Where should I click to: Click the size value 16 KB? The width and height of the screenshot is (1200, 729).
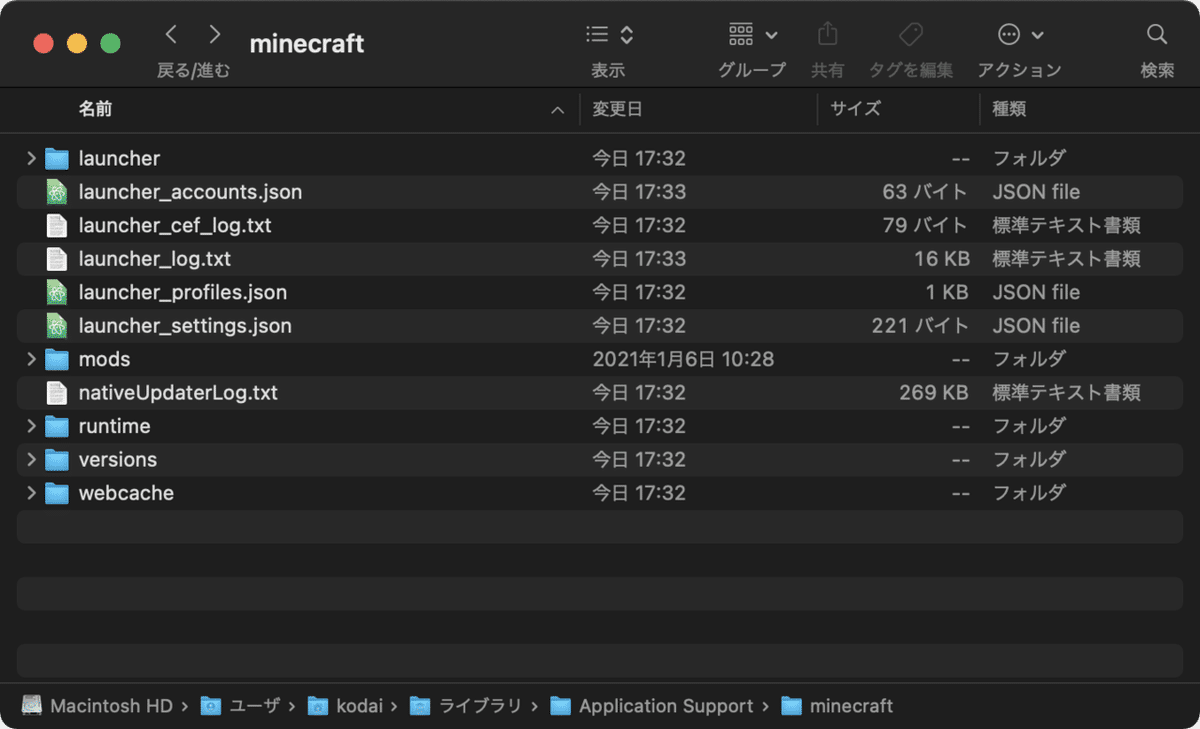[942, 259]
